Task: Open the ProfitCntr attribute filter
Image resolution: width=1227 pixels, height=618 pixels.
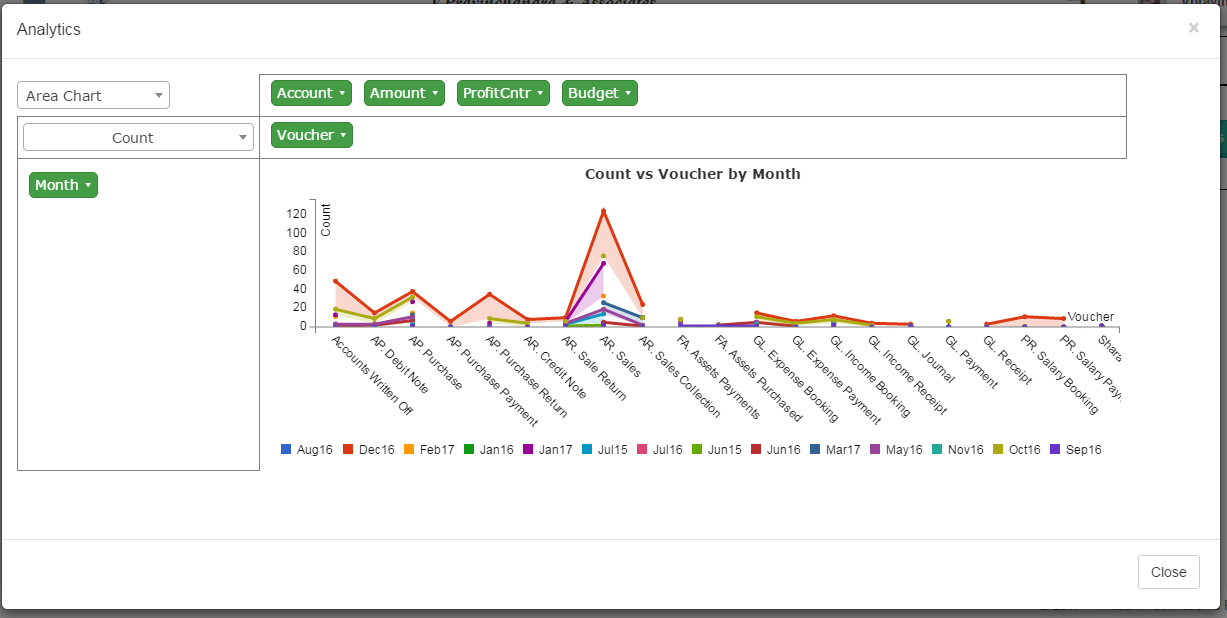Action: tap(503, 93)
